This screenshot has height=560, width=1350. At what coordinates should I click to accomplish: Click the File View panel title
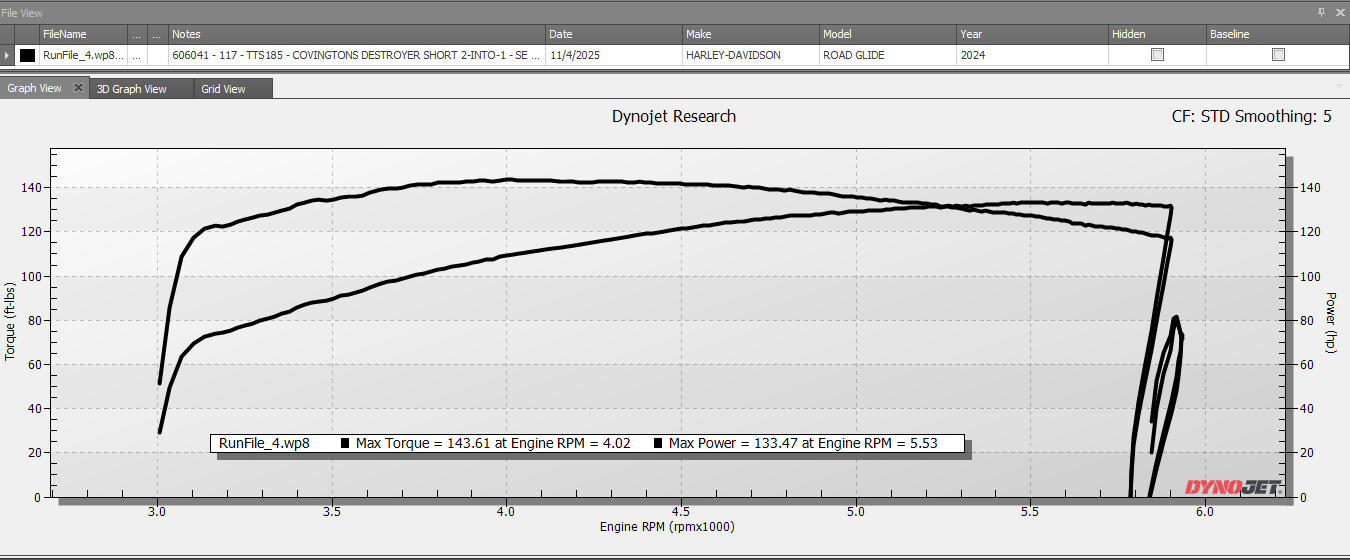(22, 11)
